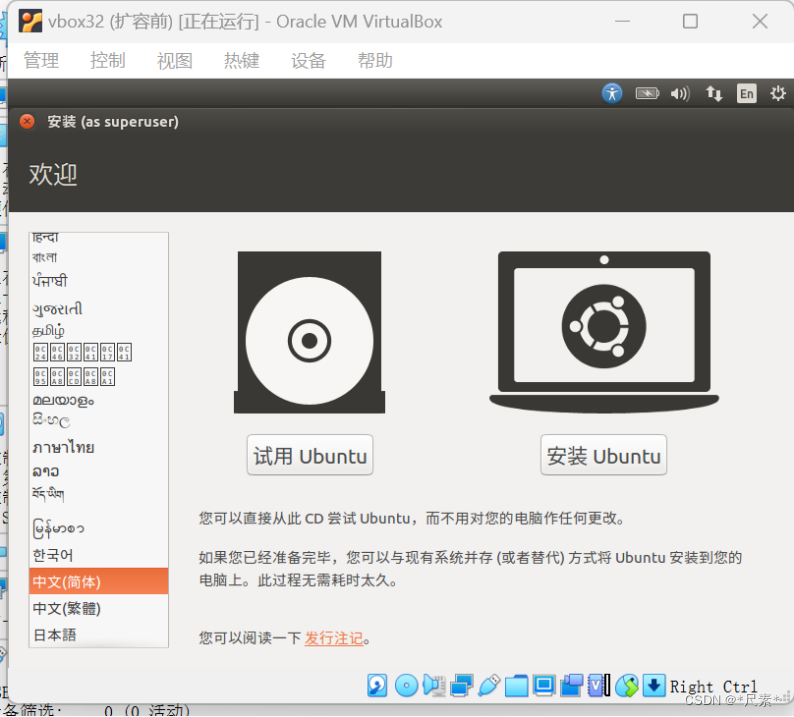Click the shared folders status icon
The height and width of the screenshot is (717, 794).
click(516, 686)
